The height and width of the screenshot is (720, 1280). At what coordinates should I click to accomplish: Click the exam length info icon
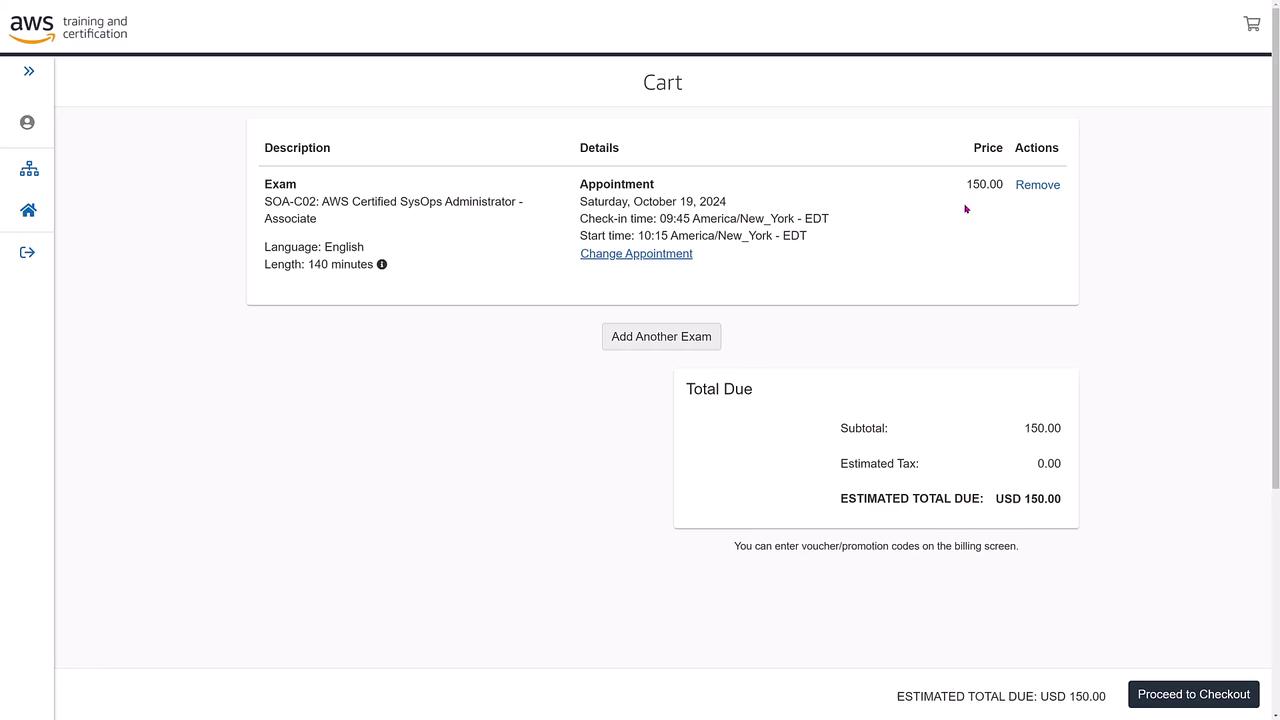click(x=382, y=265)
